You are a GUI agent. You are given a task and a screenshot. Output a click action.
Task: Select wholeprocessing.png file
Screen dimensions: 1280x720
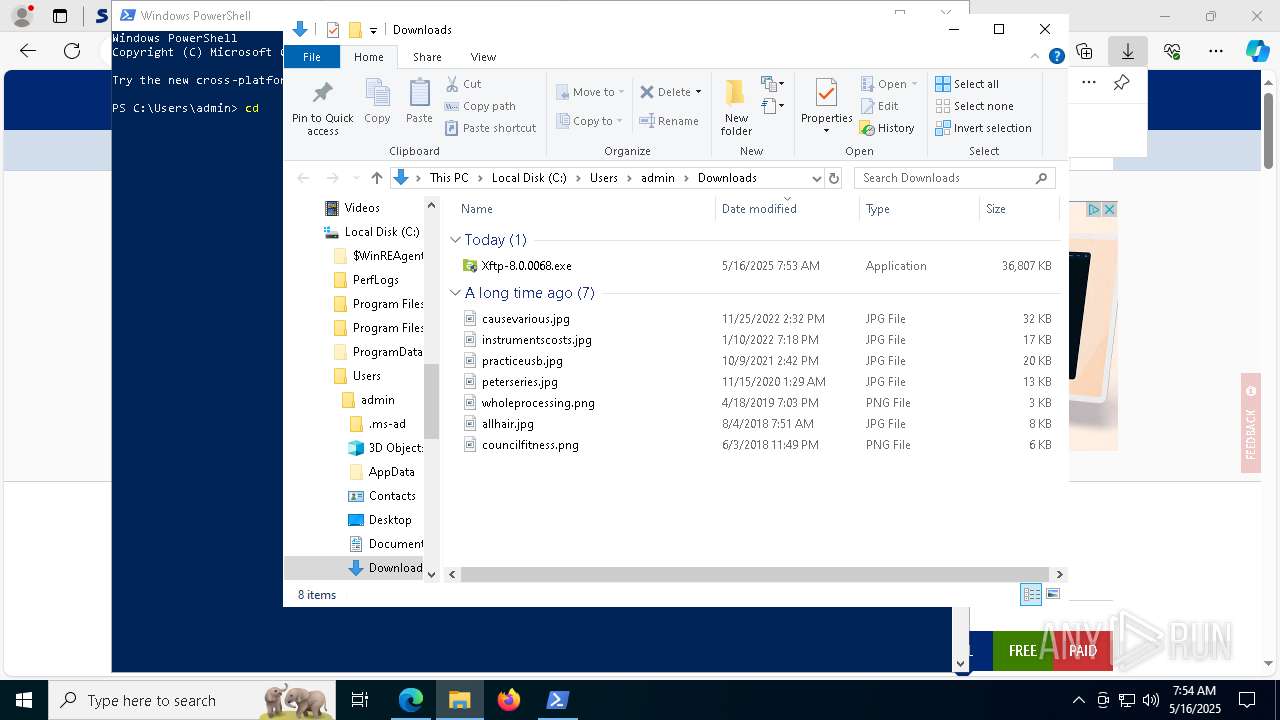pyautogui.click(x=538, y=403)
